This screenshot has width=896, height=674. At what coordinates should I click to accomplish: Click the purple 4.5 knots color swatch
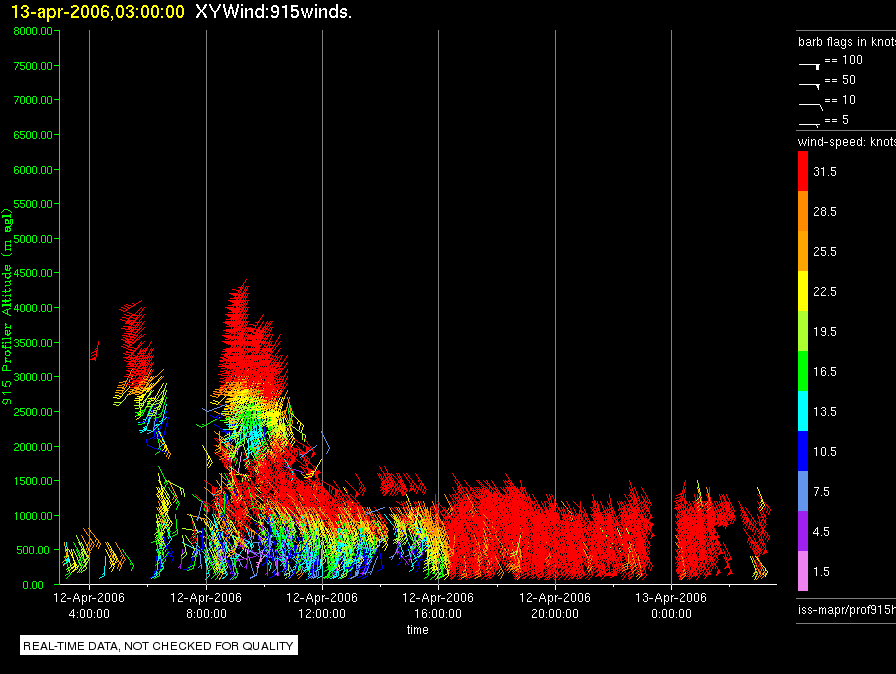[x=803, y=531]
